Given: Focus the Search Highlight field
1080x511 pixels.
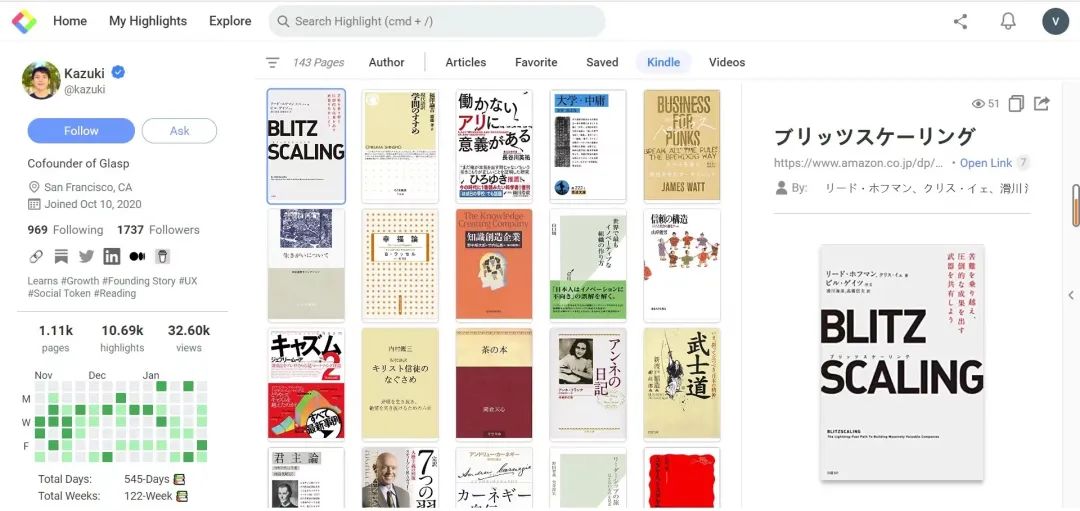Looking at the screenshot, I should pyautogui.click(x=437, y=21).
